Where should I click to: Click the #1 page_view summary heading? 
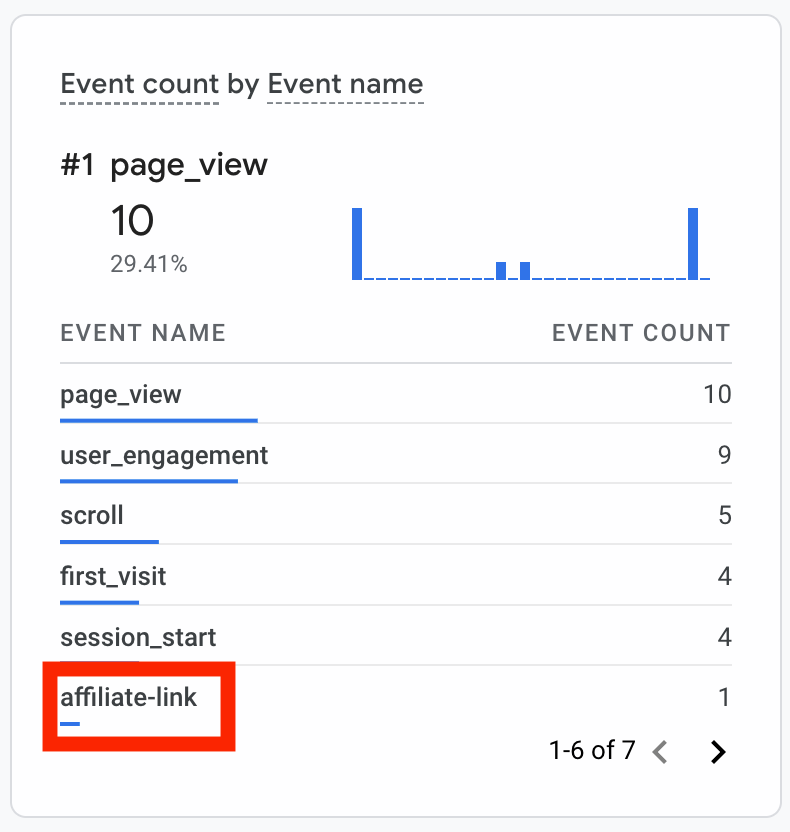(x=164, y=165)
